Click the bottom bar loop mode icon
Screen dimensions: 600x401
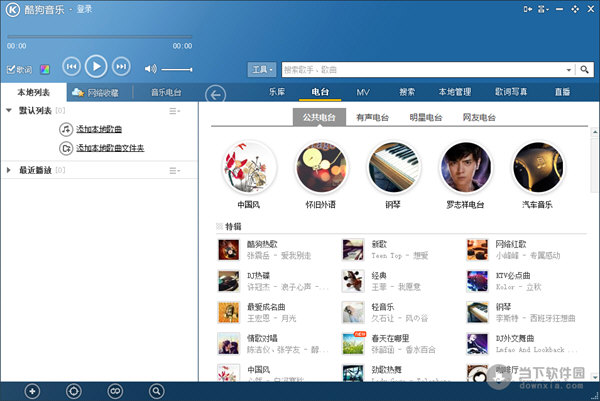115,391
